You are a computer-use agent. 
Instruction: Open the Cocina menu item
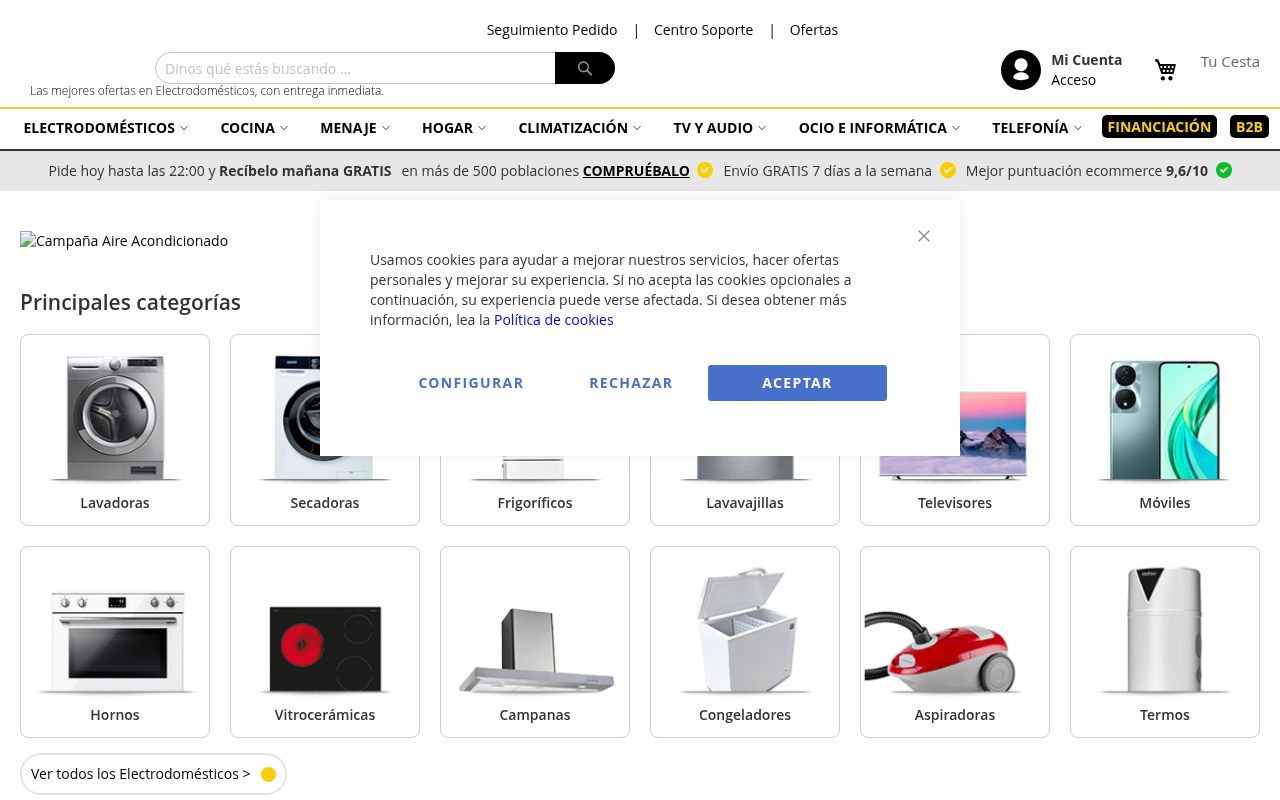254,128
